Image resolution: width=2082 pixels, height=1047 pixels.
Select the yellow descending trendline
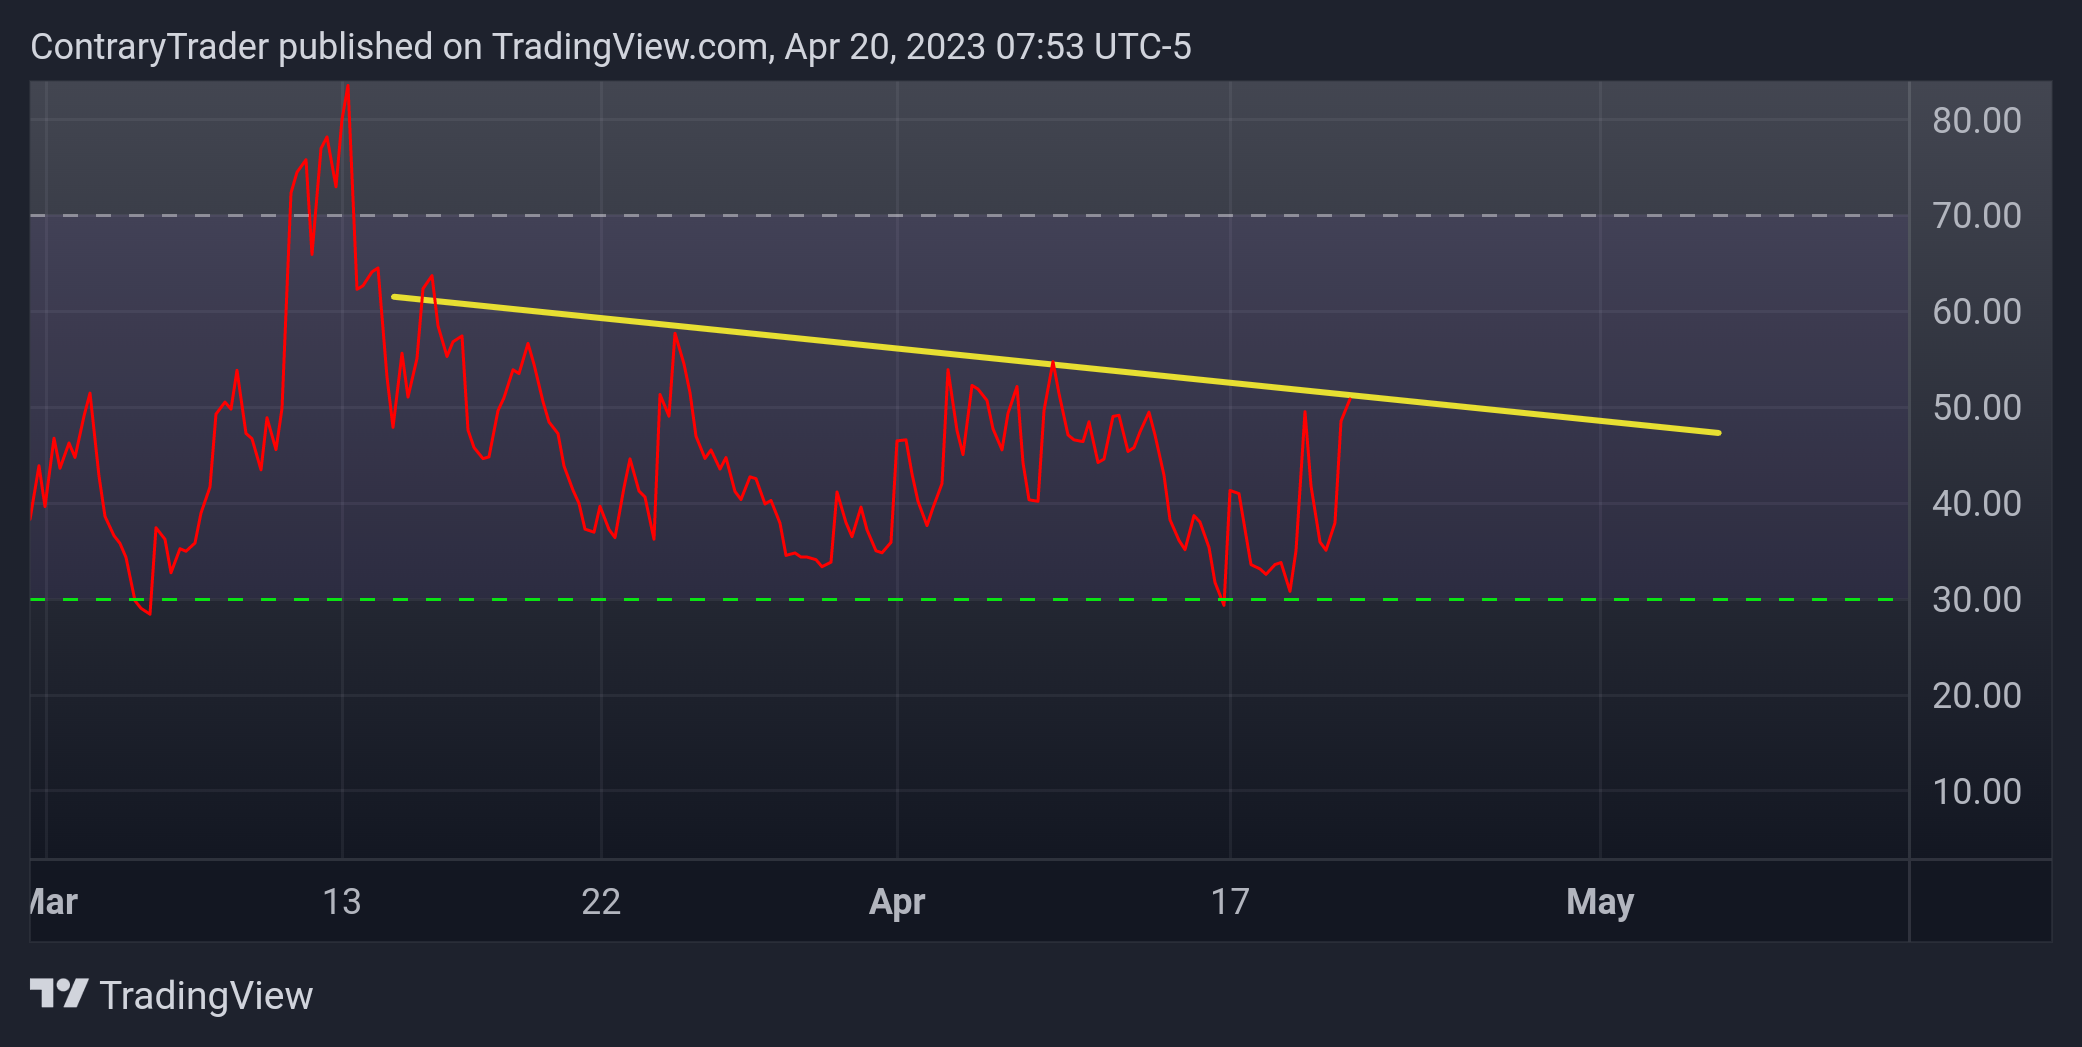coord(1056,364)
